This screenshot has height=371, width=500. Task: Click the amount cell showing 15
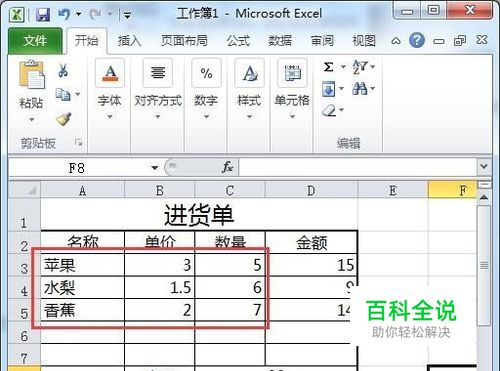pyautogui.click(x=311, y=265)
